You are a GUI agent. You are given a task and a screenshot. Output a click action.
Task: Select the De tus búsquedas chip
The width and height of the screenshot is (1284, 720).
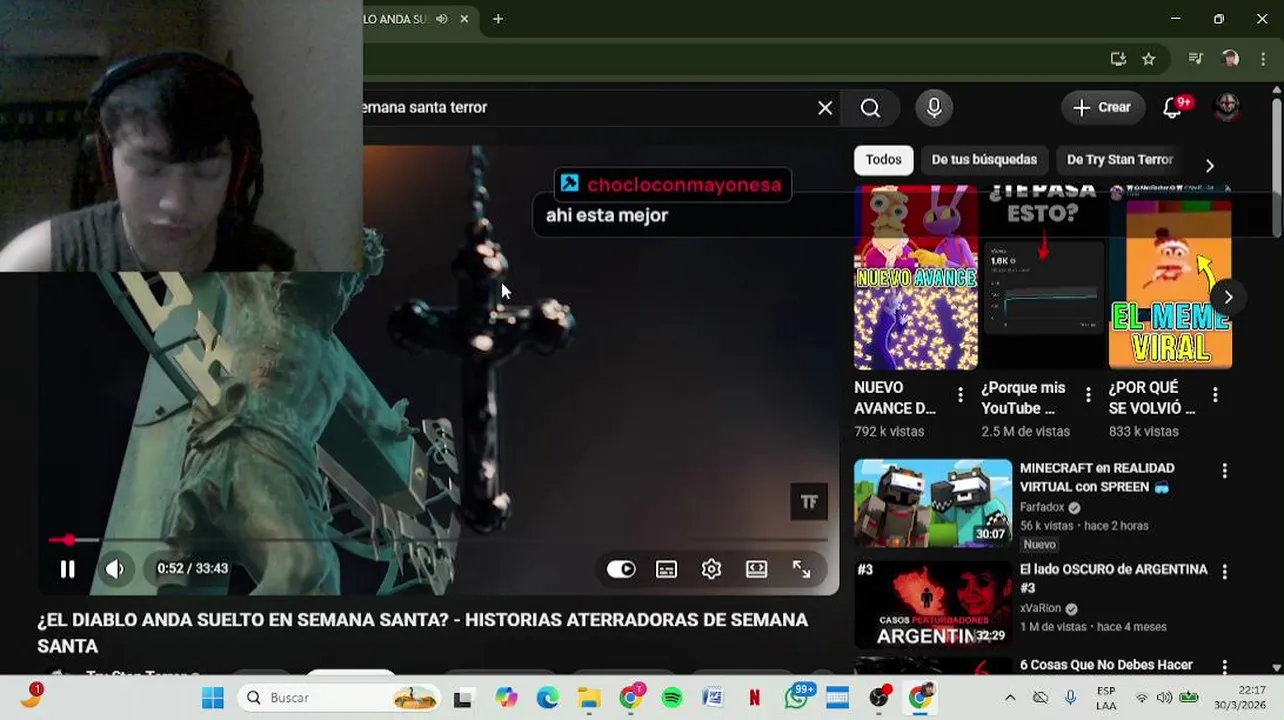coord(984,160)
